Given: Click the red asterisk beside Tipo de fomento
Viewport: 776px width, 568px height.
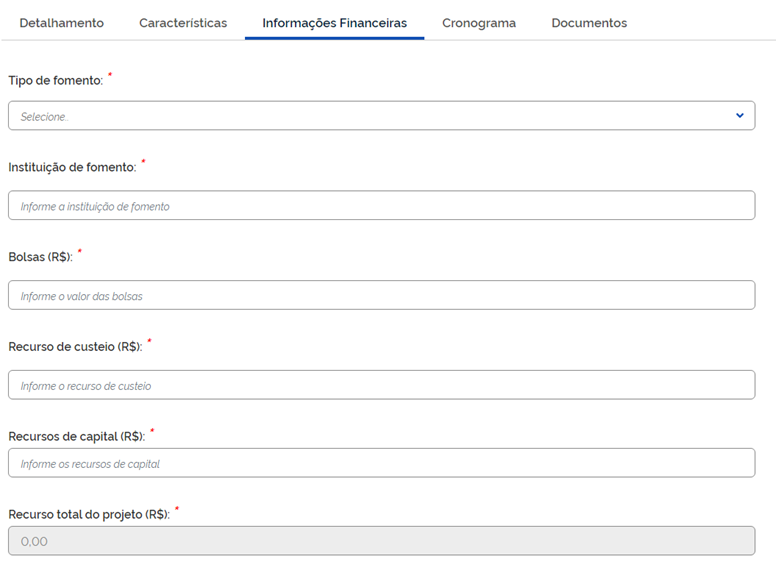Looking at the screenshot, I should [110, 76].
